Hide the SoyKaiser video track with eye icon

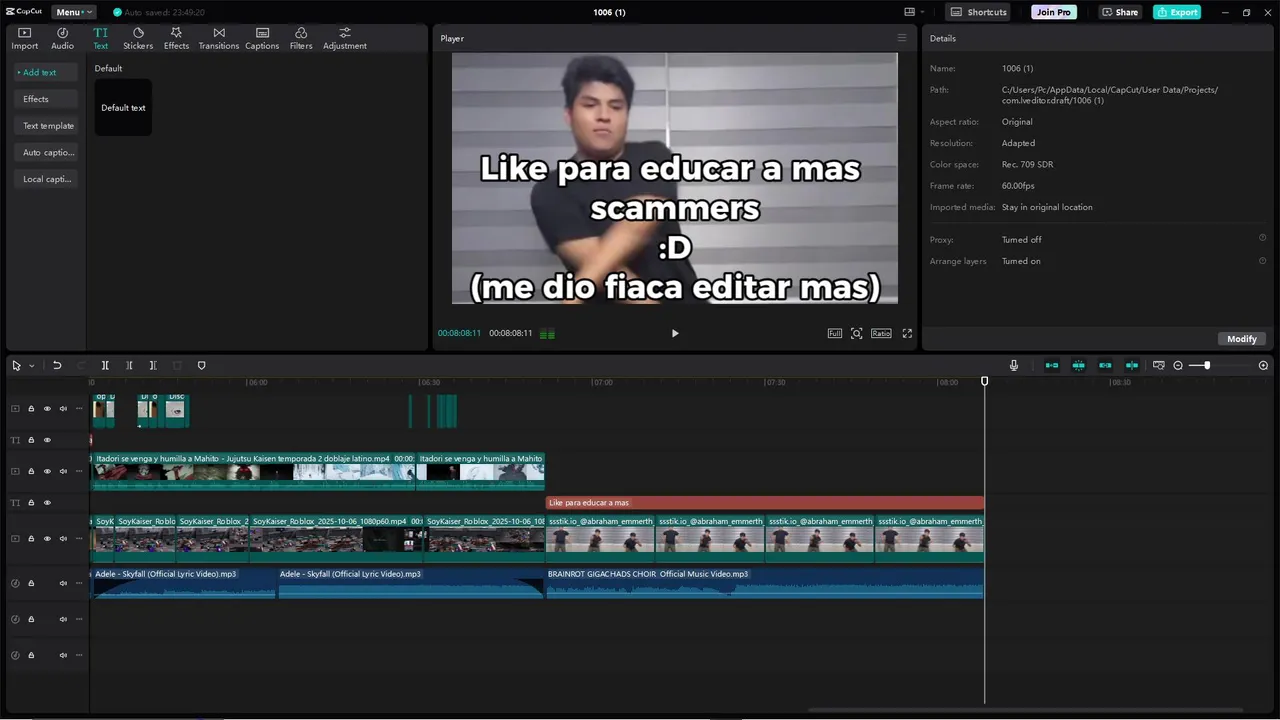(47, 538)
